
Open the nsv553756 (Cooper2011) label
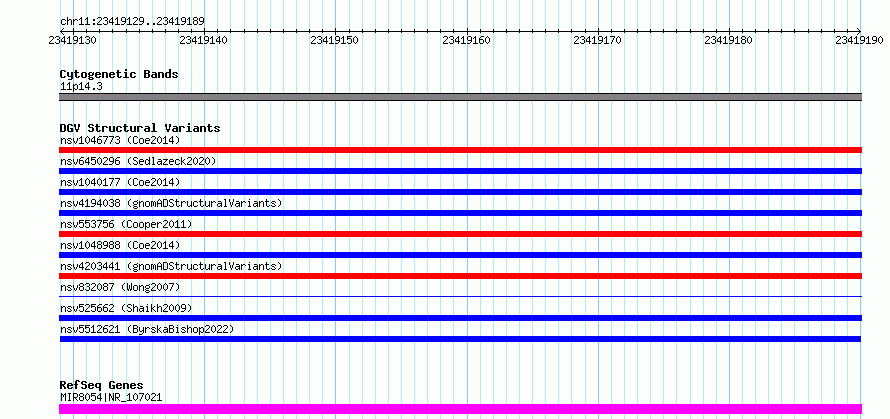tap(126, 224)
